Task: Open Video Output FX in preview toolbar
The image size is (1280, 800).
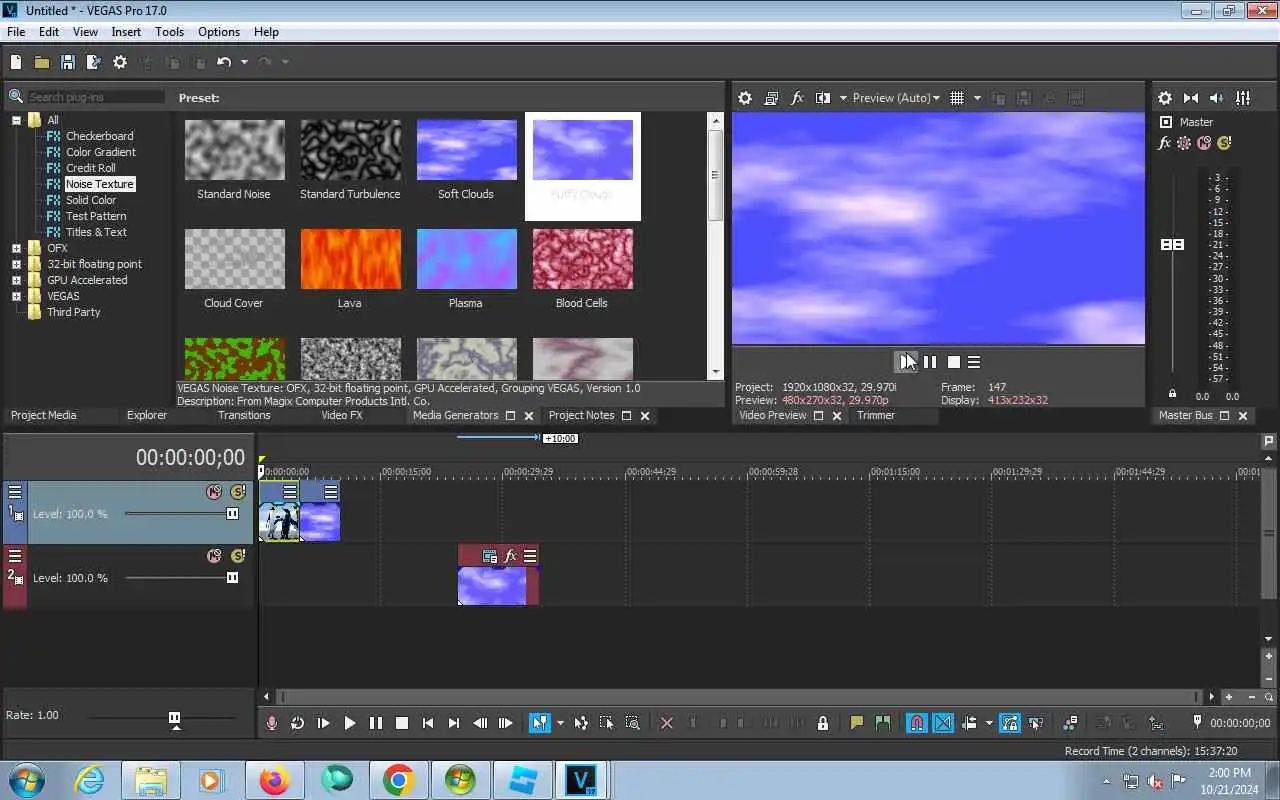Action: coord(797,98)
